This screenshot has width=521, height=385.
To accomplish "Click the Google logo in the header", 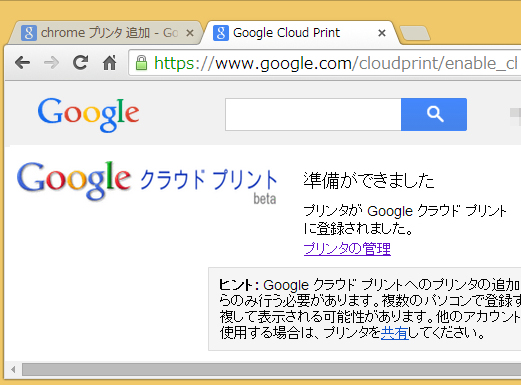I will 88,115.
